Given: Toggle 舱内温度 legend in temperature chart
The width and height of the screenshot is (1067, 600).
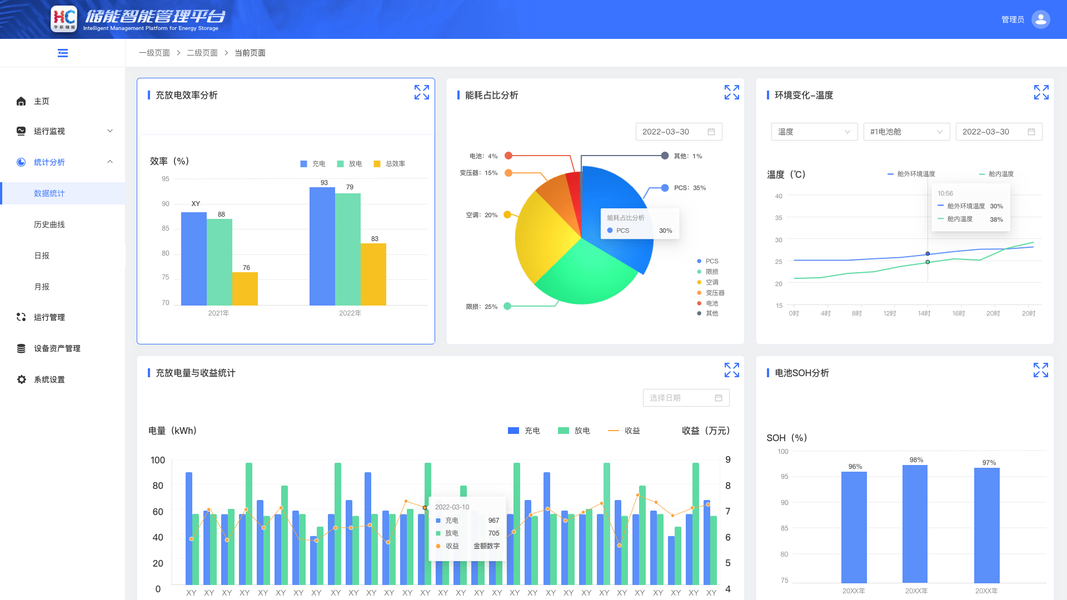Looking at the screenshot, I should point(996,174).
